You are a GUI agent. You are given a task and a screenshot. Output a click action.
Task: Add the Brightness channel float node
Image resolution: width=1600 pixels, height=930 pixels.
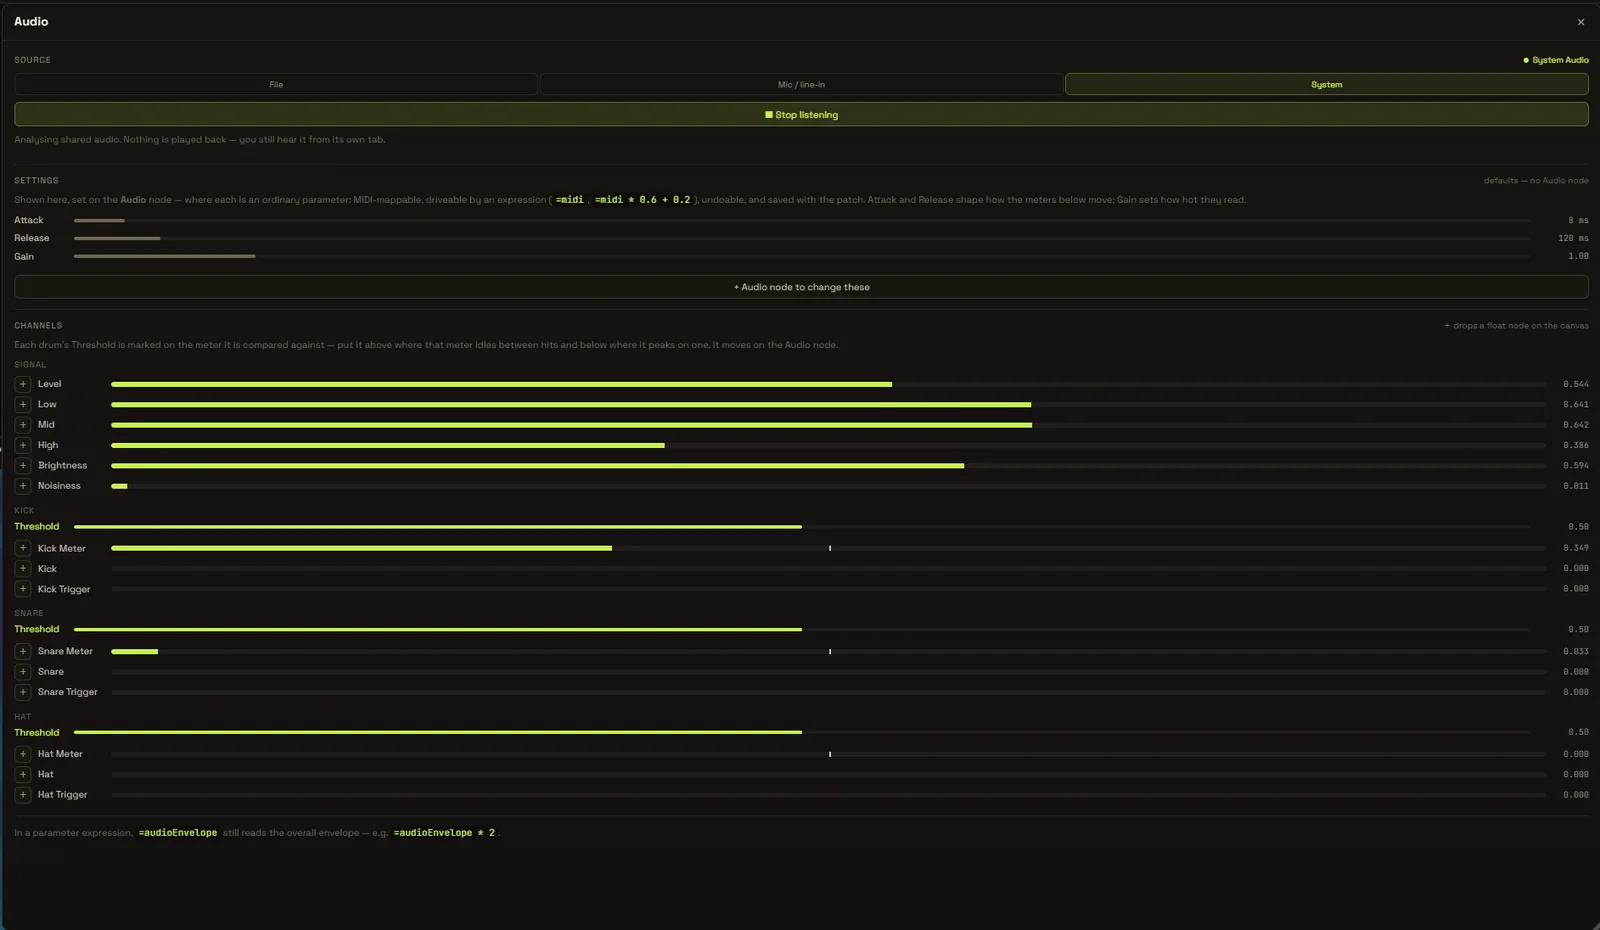click(x=23, y=466)
